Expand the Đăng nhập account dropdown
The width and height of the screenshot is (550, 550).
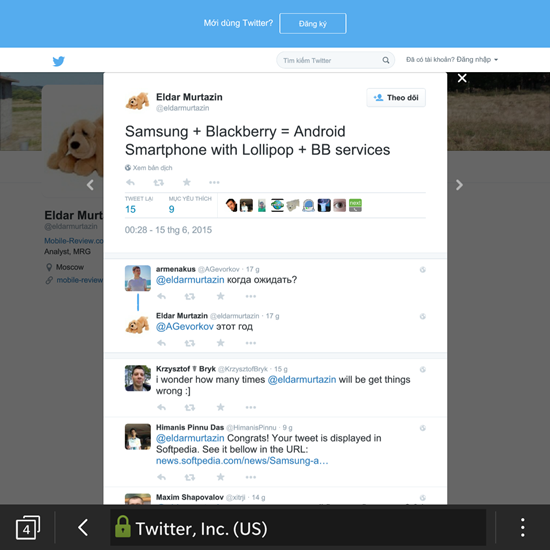coord(452,60)
